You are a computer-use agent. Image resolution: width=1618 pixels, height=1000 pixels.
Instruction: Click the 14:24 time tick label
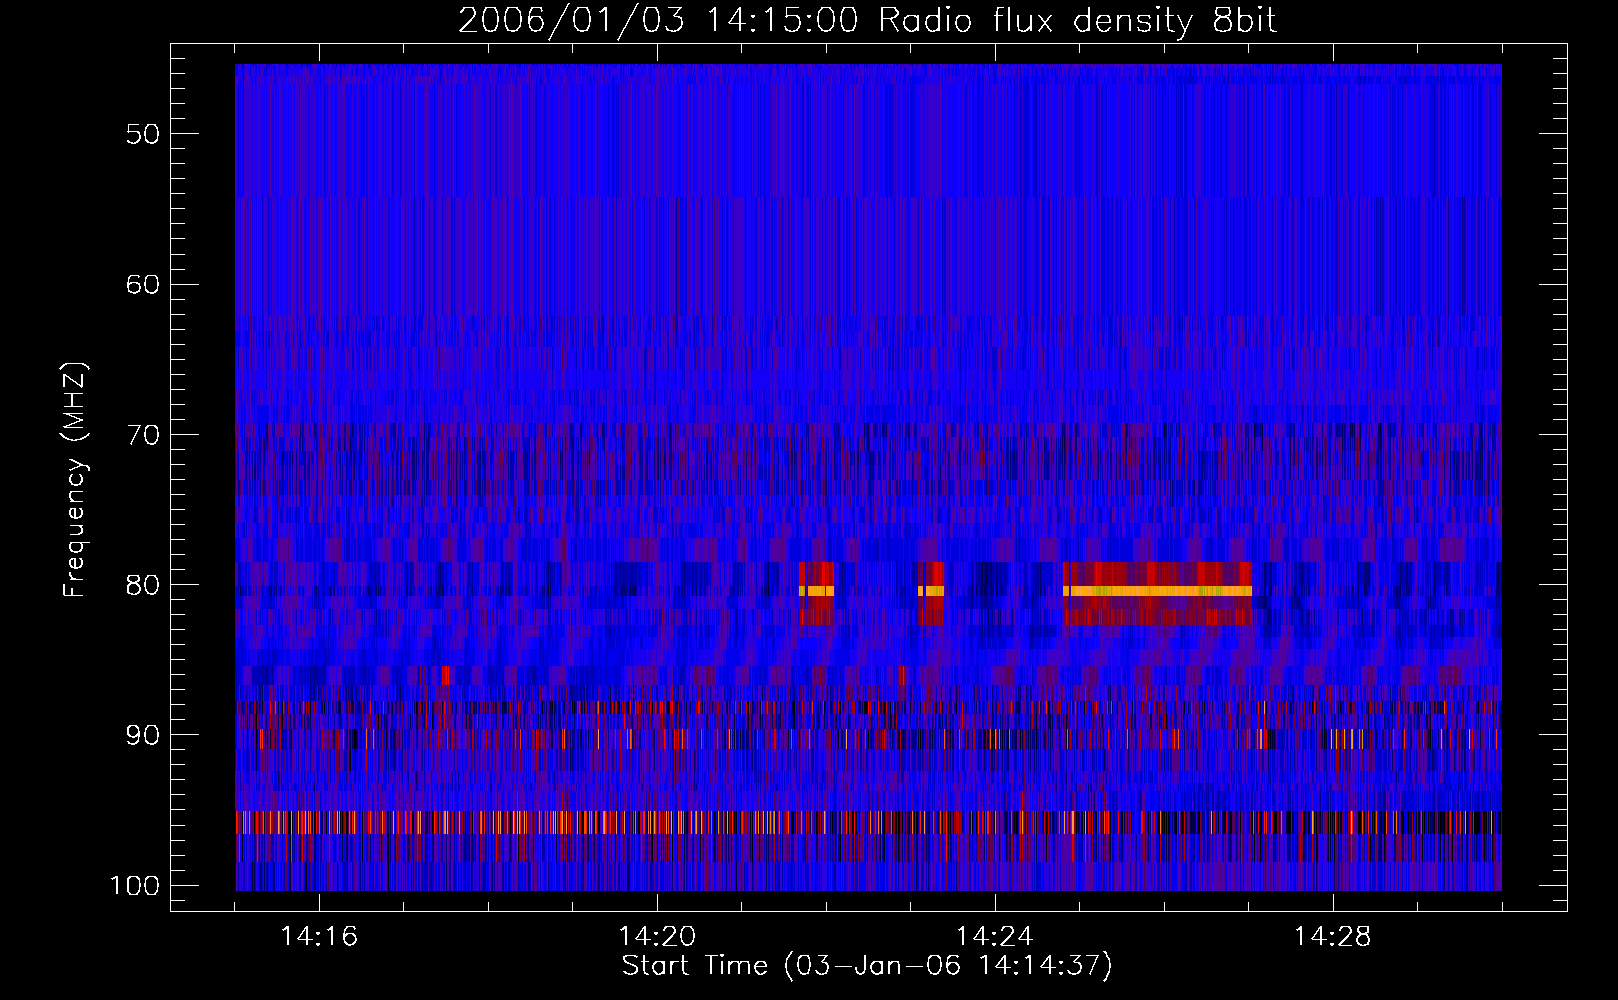click(995, 937)
